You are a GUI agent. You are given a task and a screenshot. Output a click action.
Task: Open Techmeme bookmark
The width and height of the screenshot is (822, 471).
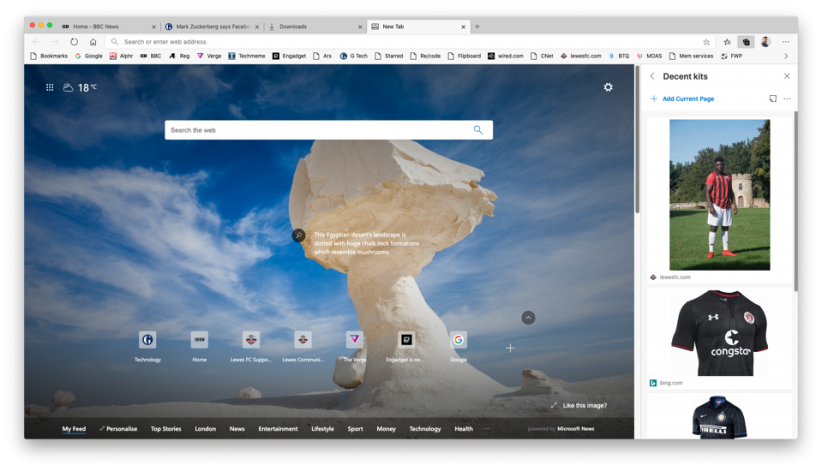point(246,56)
